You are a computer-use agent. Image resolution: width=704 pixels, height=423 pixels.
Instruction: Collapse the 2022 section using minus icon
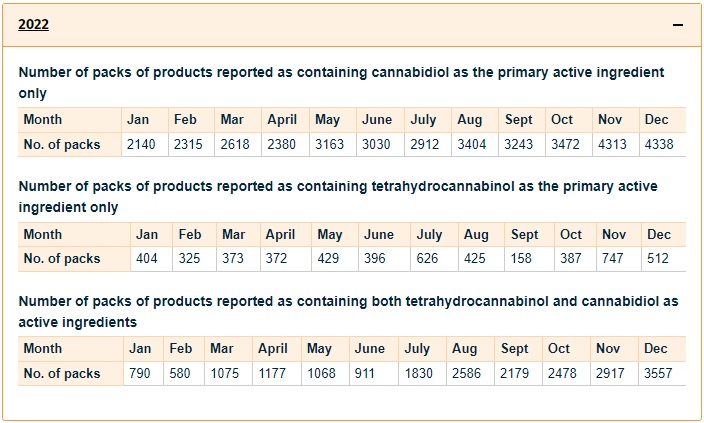[678, 25]
